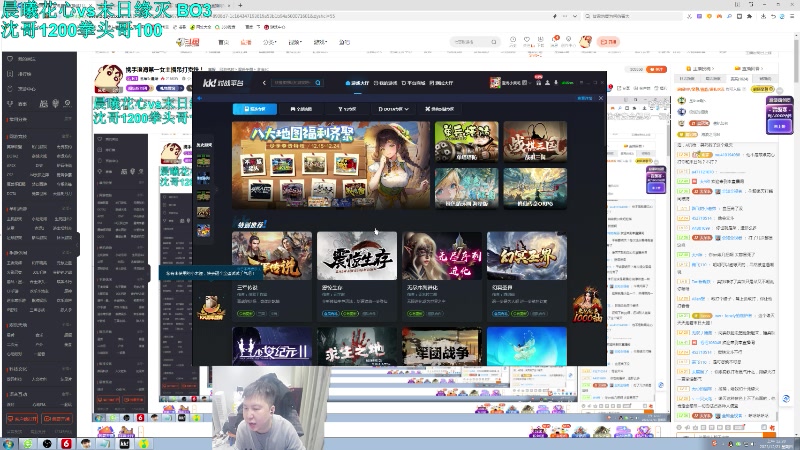800x450 pixels.
Task: Click the orange button in Huya header
Action: pyautogui.click(x=608, y=42)
